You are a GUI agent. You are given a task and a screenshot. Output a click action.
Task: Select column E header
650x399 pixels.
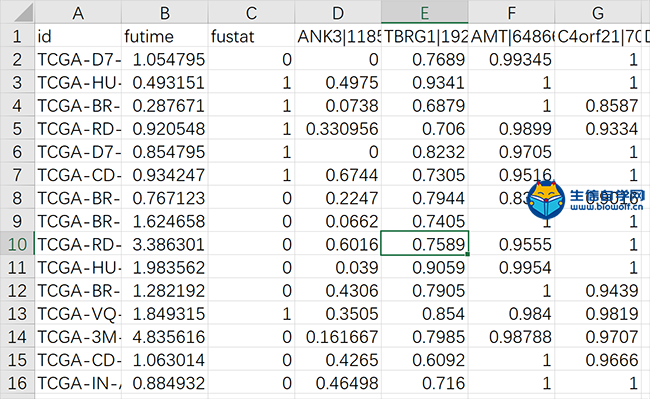[x=425, y=12]
